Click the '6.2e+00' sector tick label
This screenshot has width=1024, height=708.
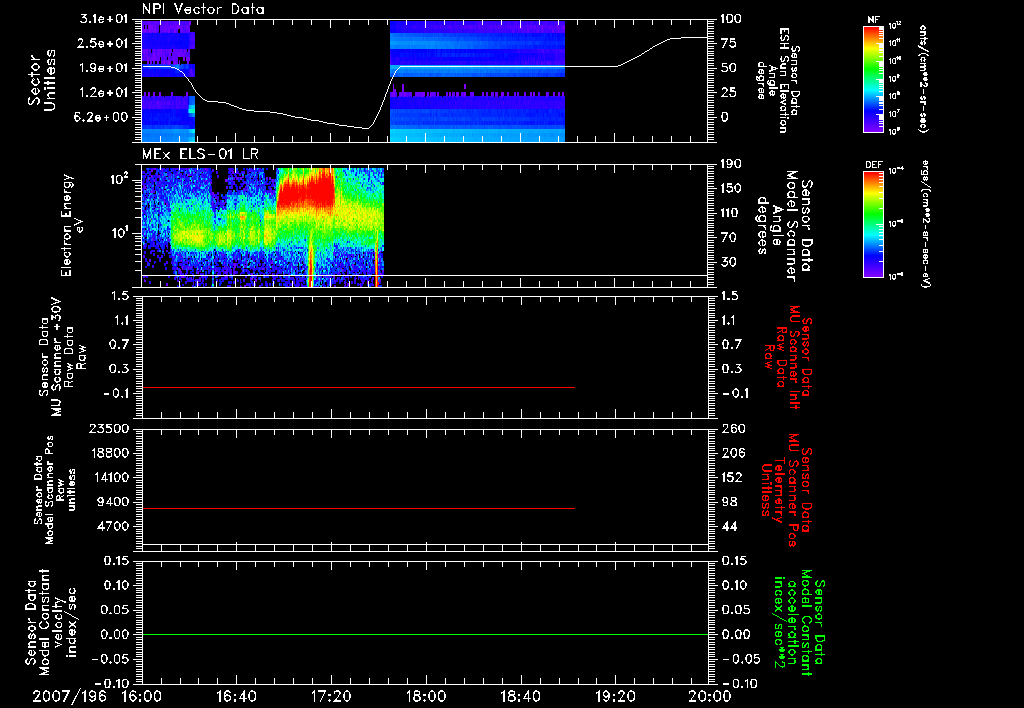[x=101, y=118]
